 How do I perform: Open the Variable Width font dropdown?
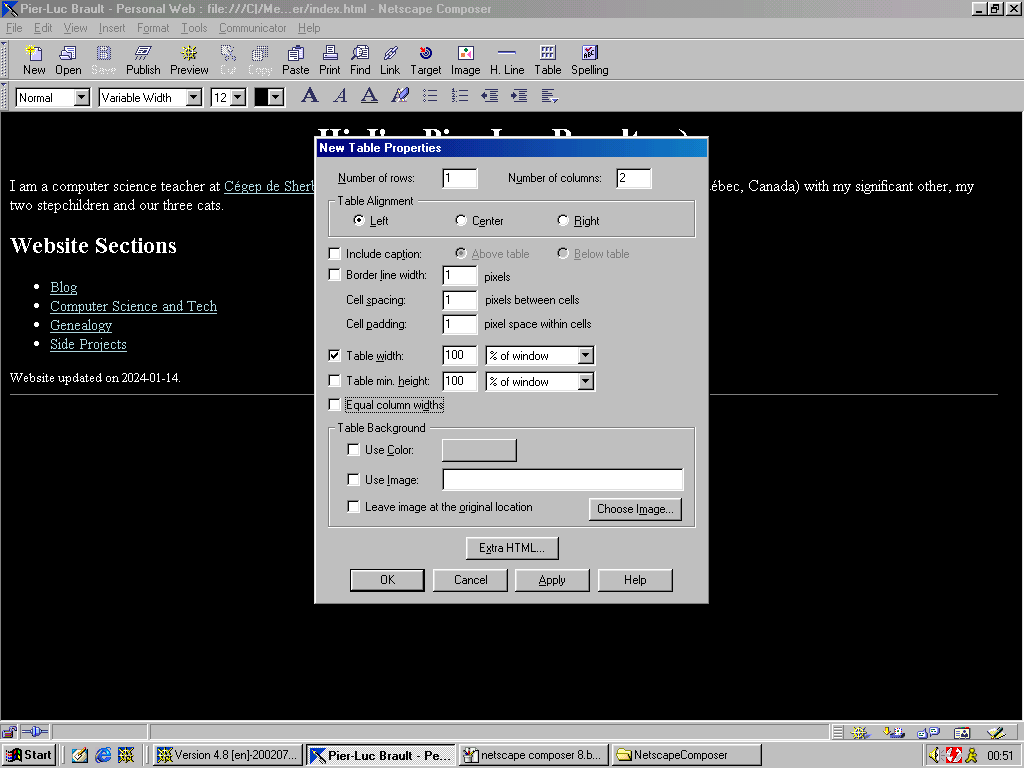coord(193,98)
